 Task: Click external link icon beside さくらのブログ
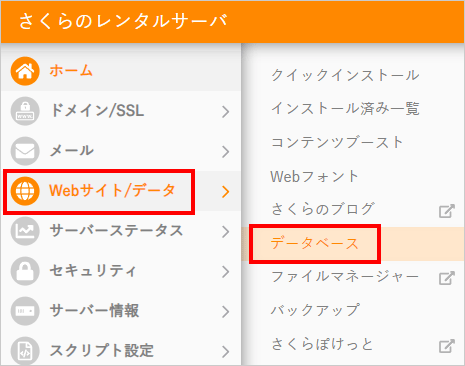(x=447, y=211)
